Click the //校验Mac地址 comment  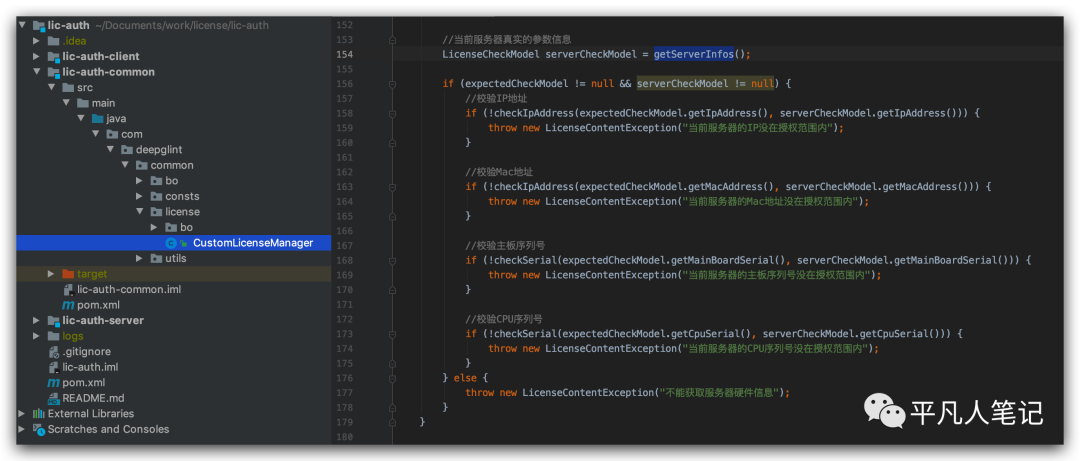(500, 172)
